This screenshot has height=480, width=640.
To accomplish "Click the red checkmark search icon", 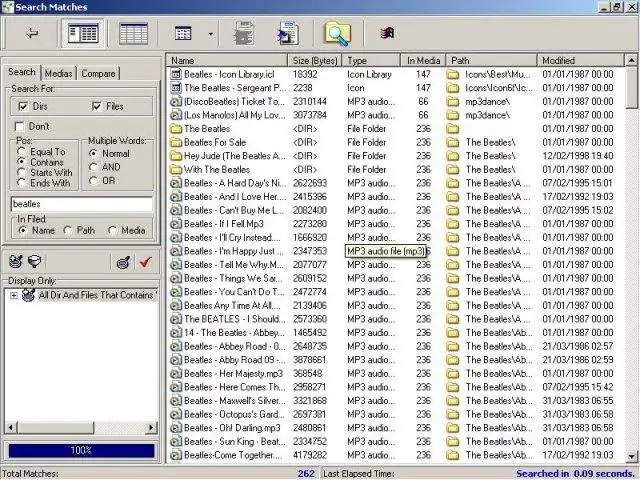I will [x=145, y=262].
